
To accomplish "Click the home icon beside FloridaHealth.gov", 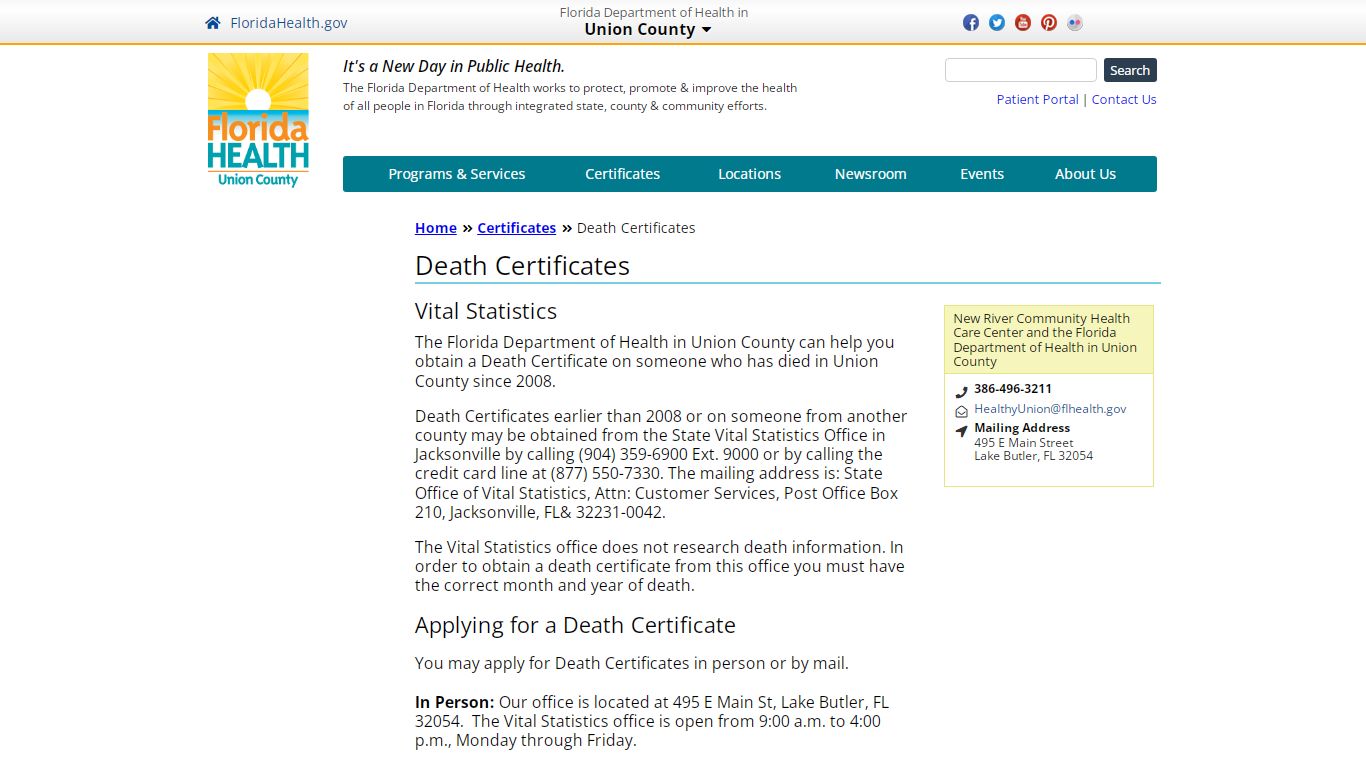I will pyautogui.click(x=212, y=23).
